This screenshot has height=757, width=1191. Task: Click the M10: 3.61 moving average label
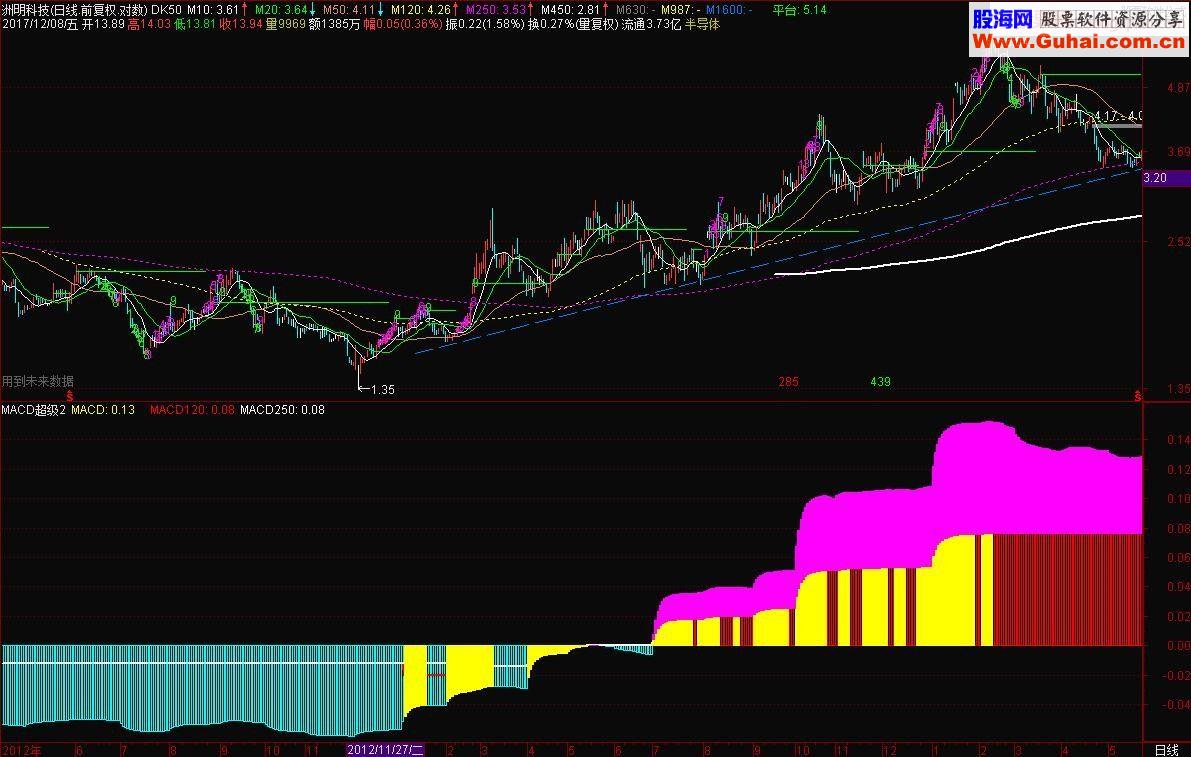click(213, 10)
